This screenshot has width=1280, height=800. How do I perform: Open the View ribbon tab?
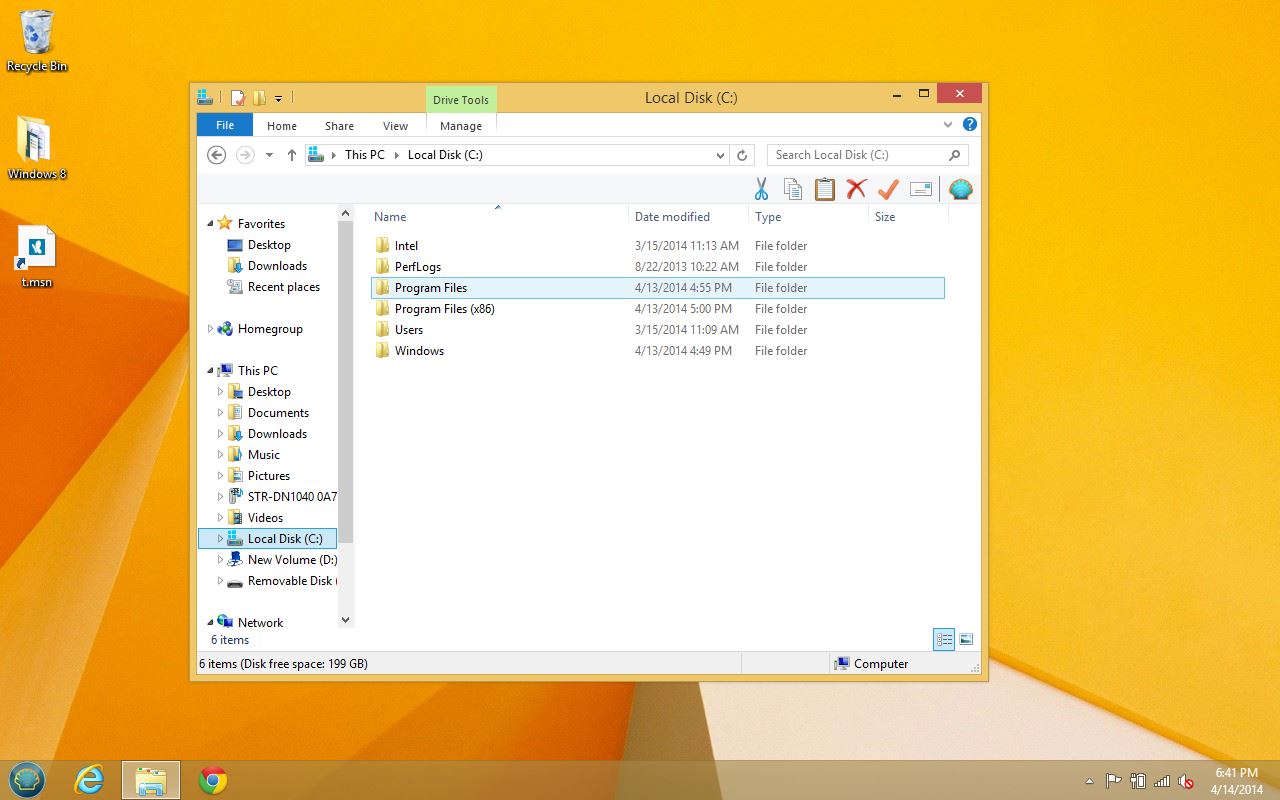pyautogui.click(x=395, y=126)
